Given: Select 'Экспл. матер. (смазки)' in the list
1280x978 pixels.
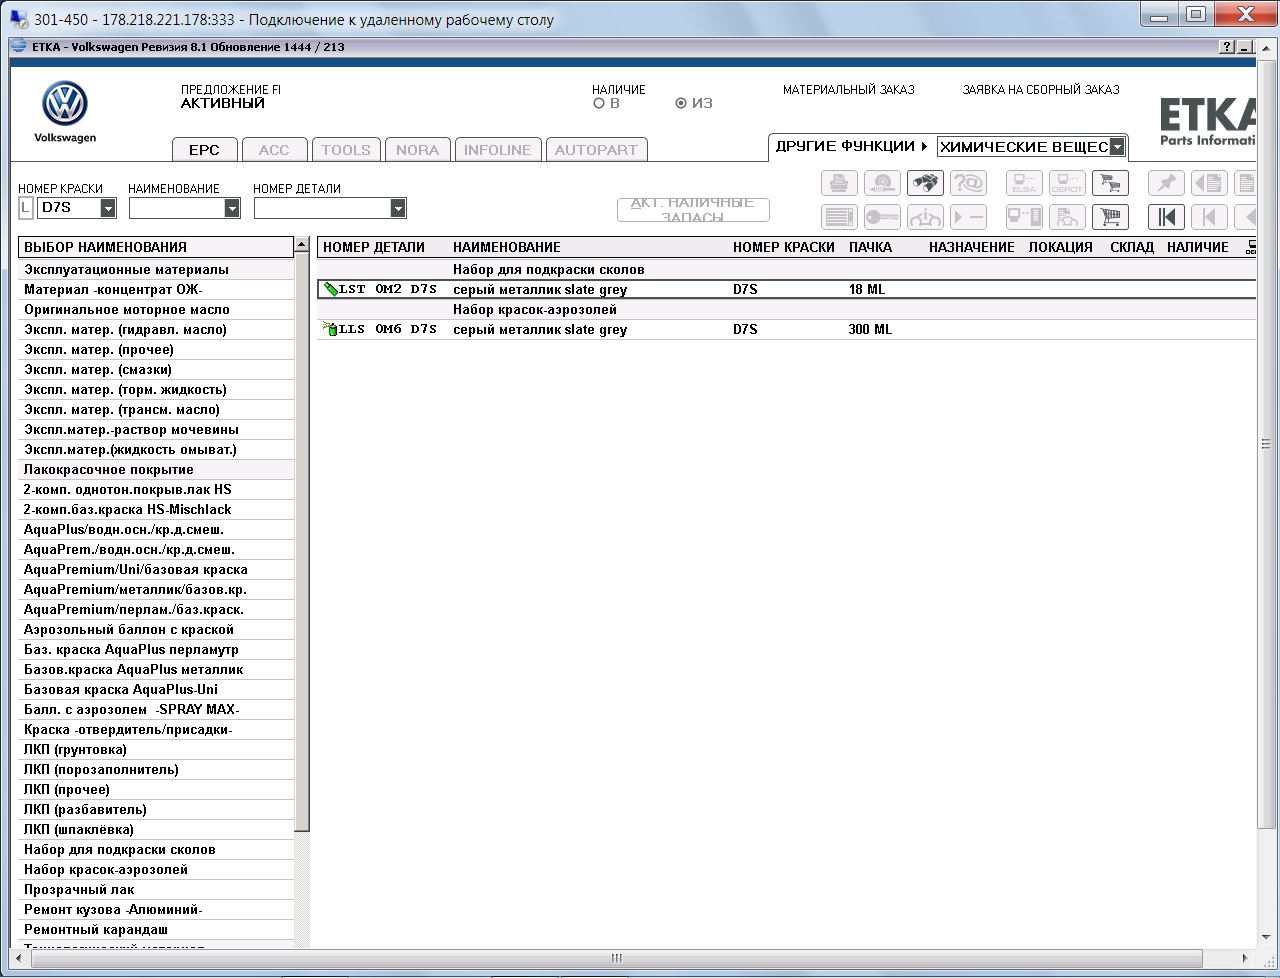Looking at the screenshot, I should (x=157, y=370).
